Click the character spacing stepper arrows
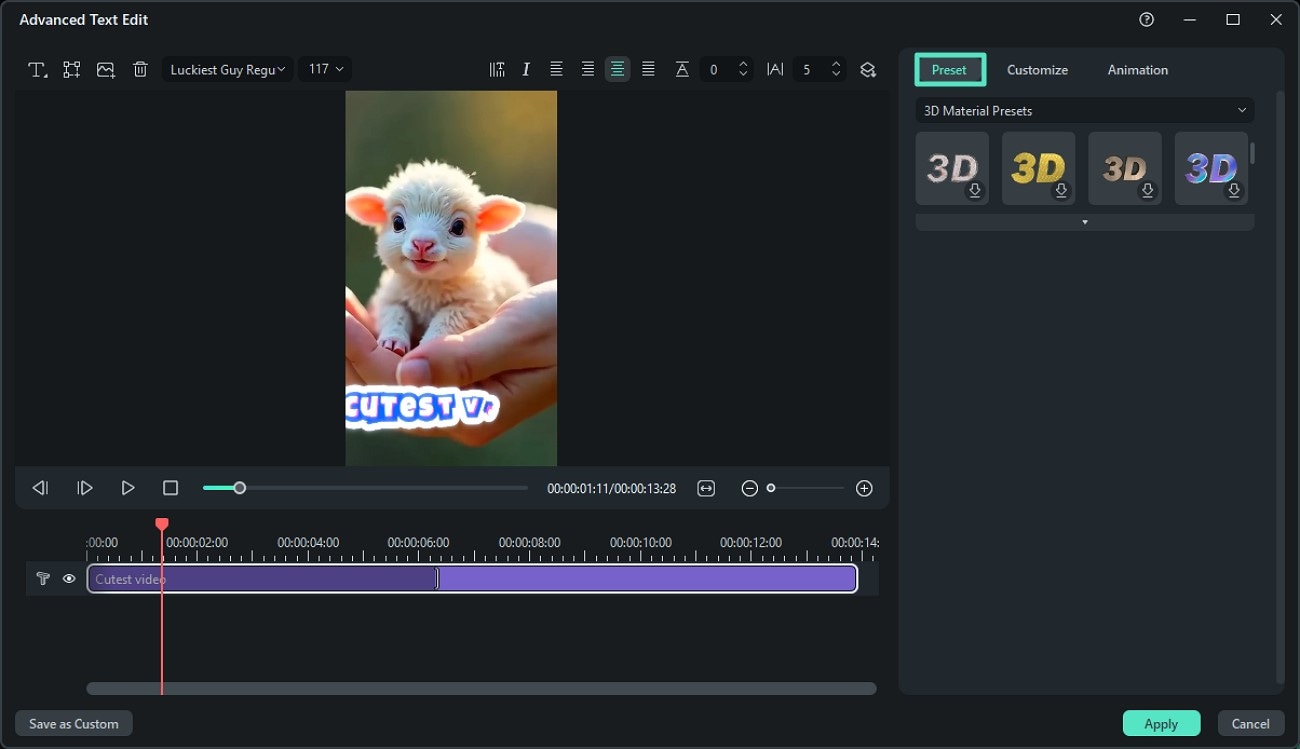Screen dimensions: 1300x749 pyautogui.click(x=837, y=69)
